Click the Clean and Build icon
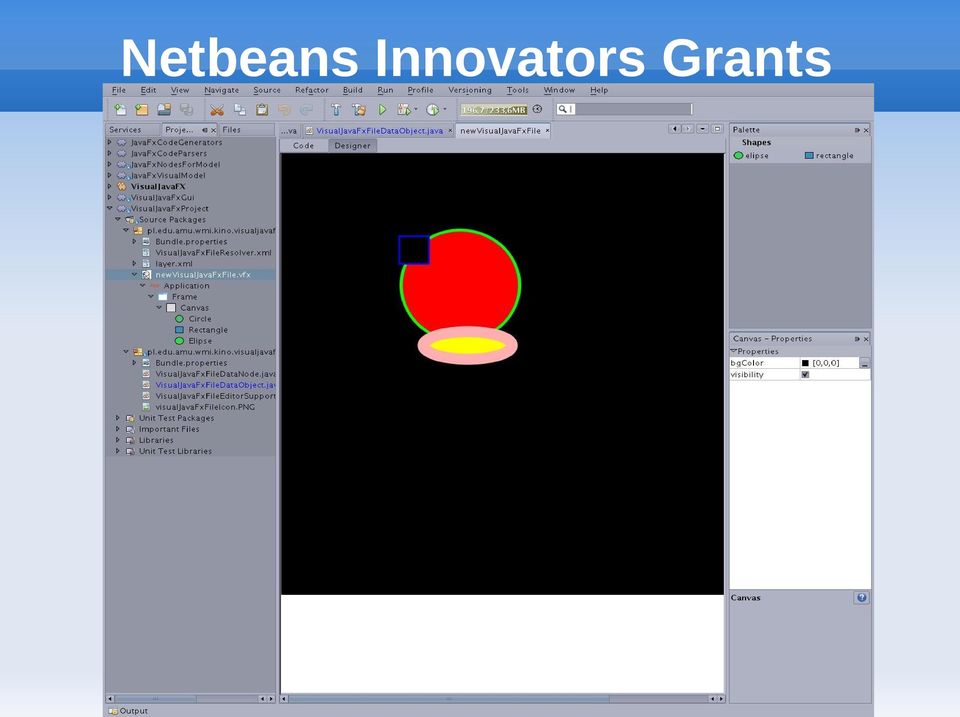Image resolution: width=960 pixels, height=717 pixels. (359, 110)
